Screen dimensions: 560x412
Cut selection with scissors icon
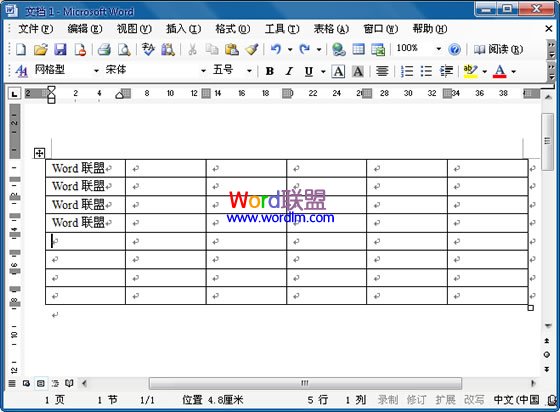click(x=192, y=49)
